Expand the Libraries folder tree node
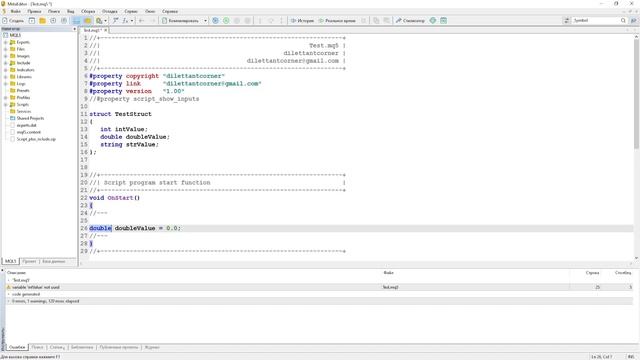The width and height of the screenshot is (640, 360). click(x=6, y=77)
